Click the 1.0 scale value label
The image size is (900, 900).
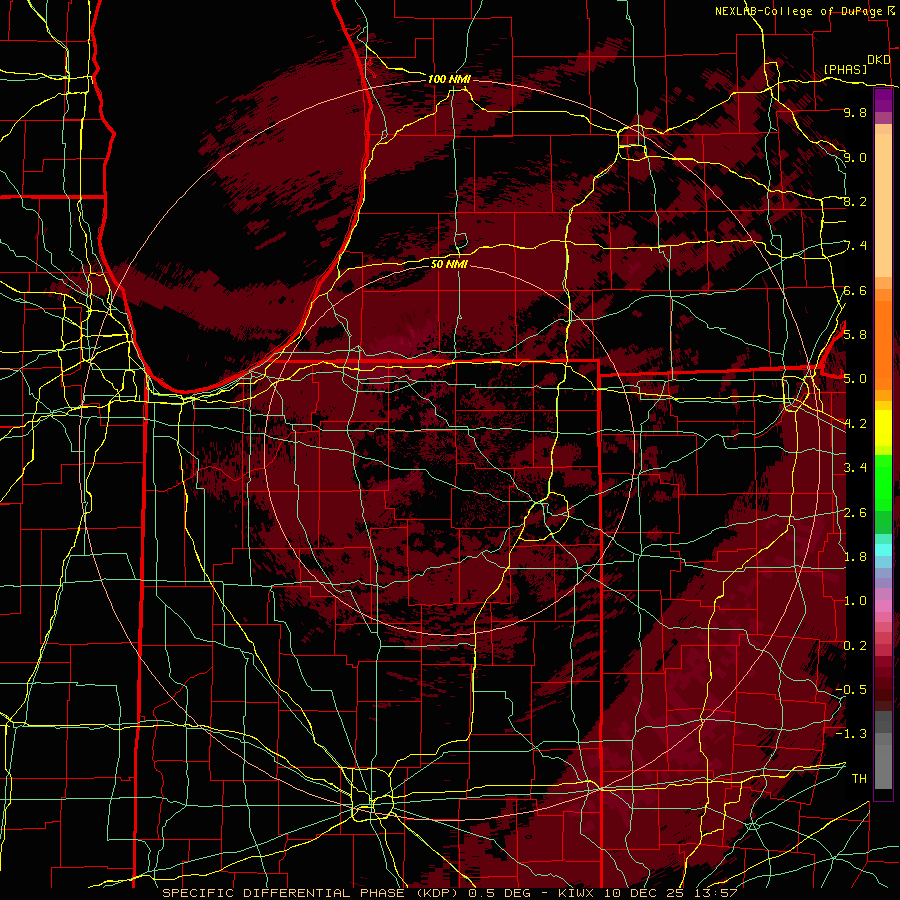(855, 600)
